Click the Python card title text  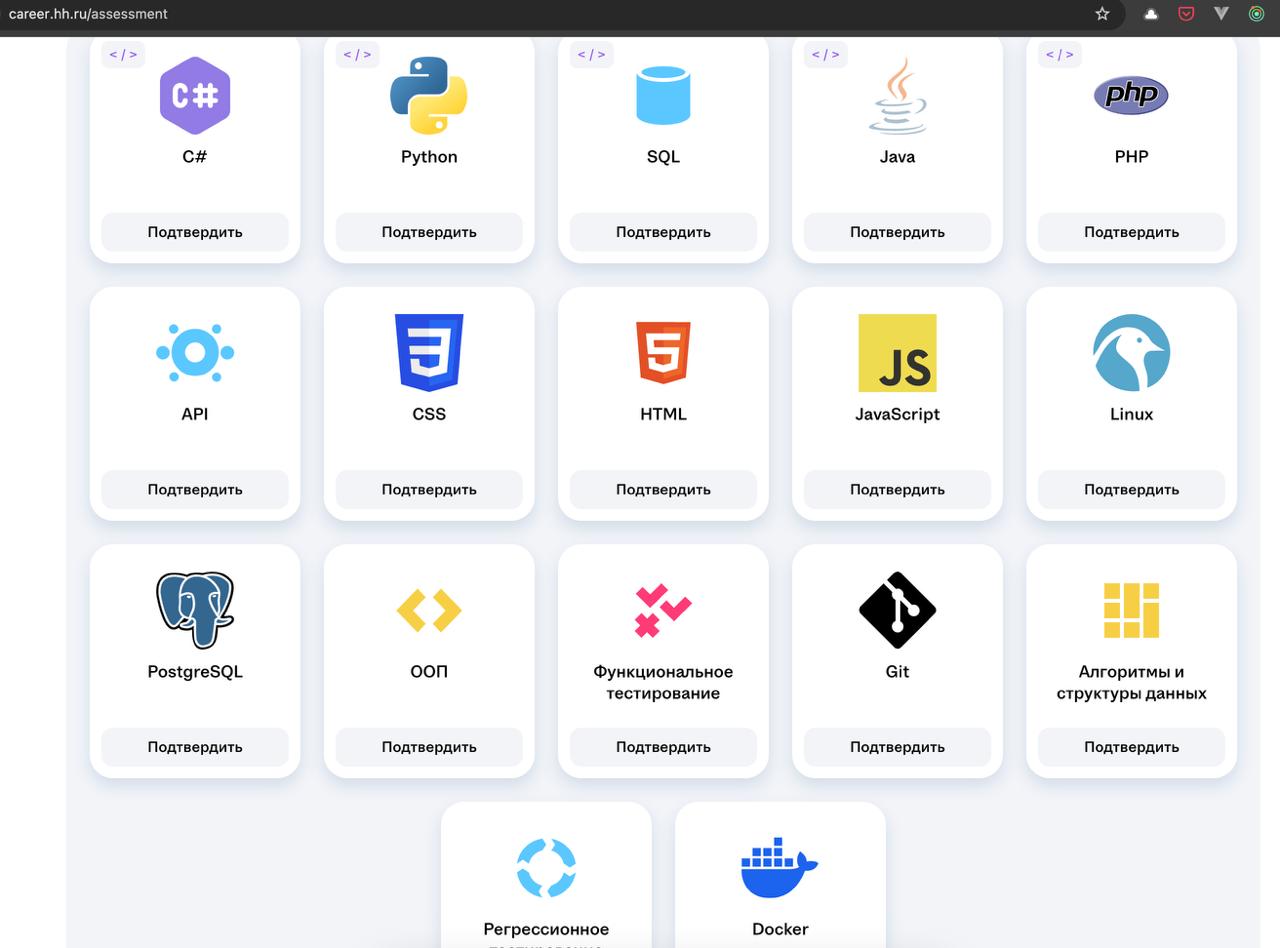[x=429, y=157]
